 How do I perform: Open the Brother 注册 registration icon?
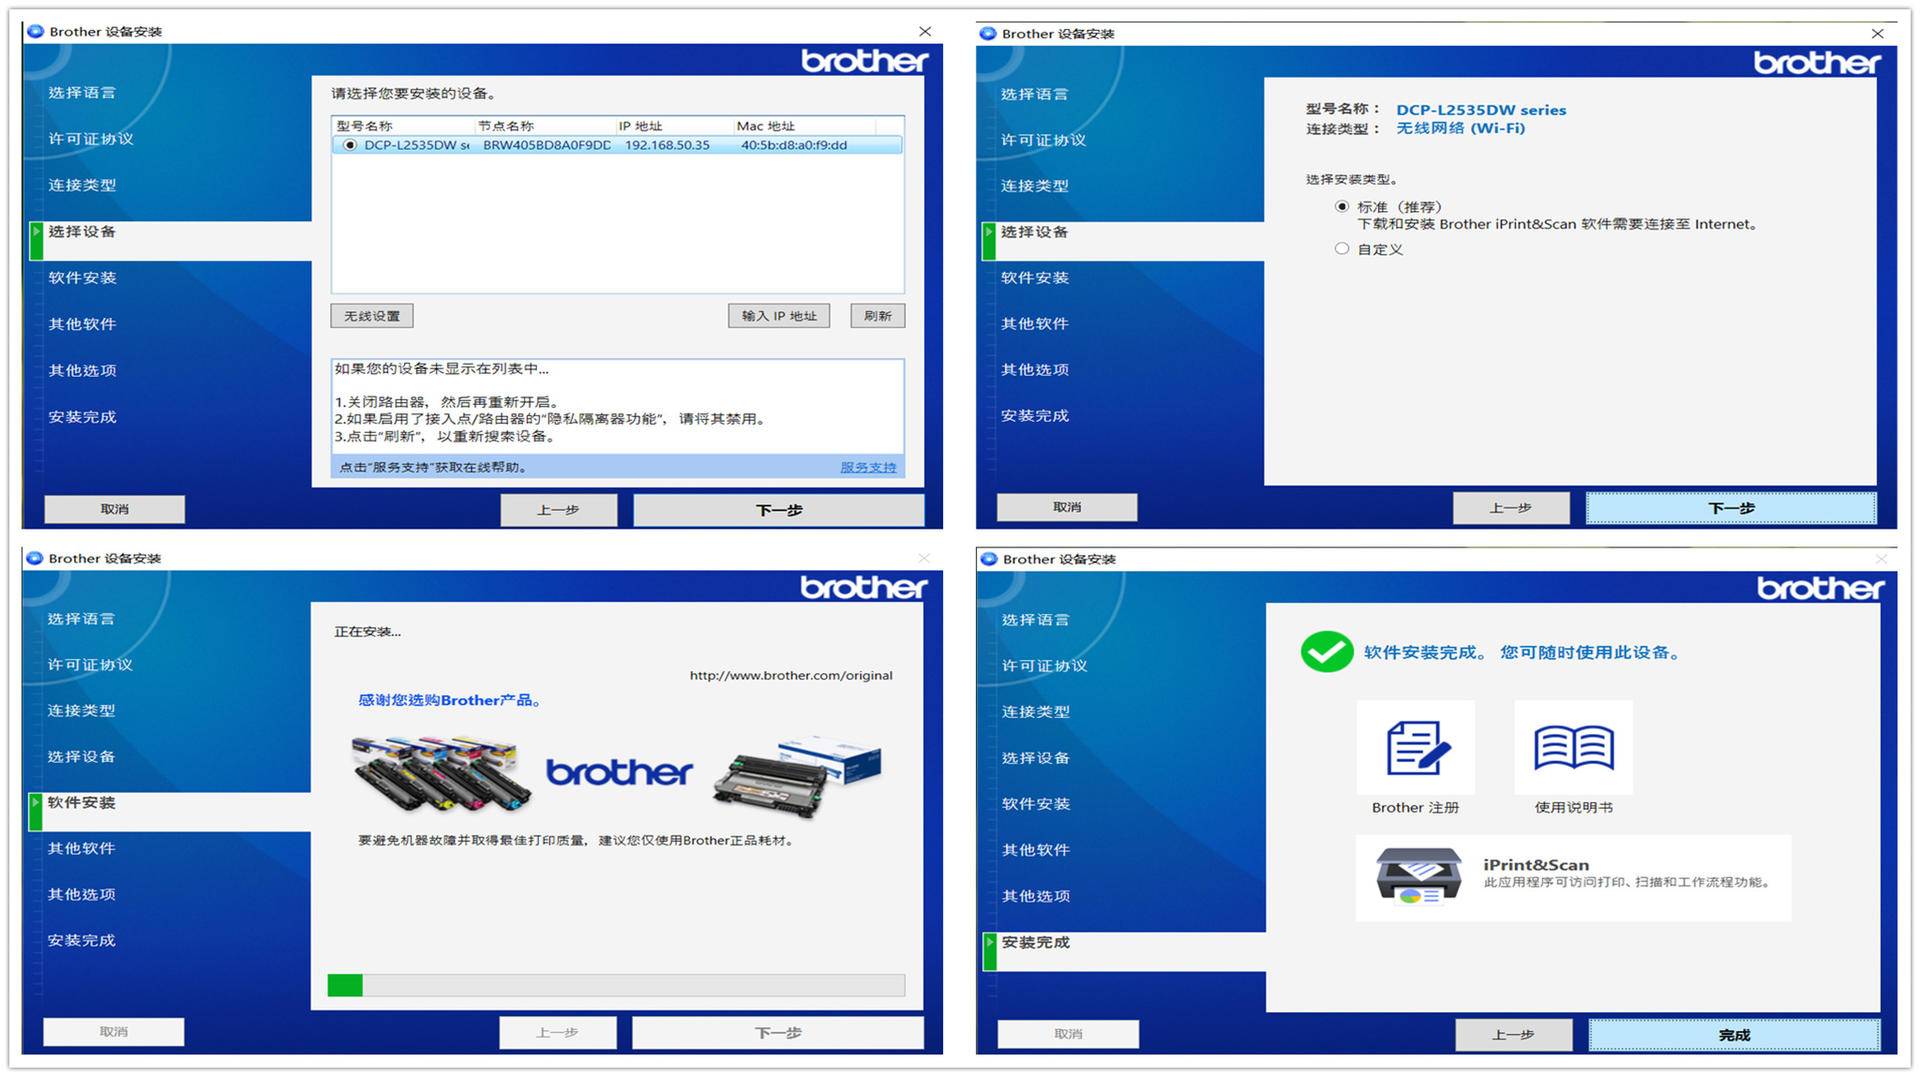(1416, 748)
